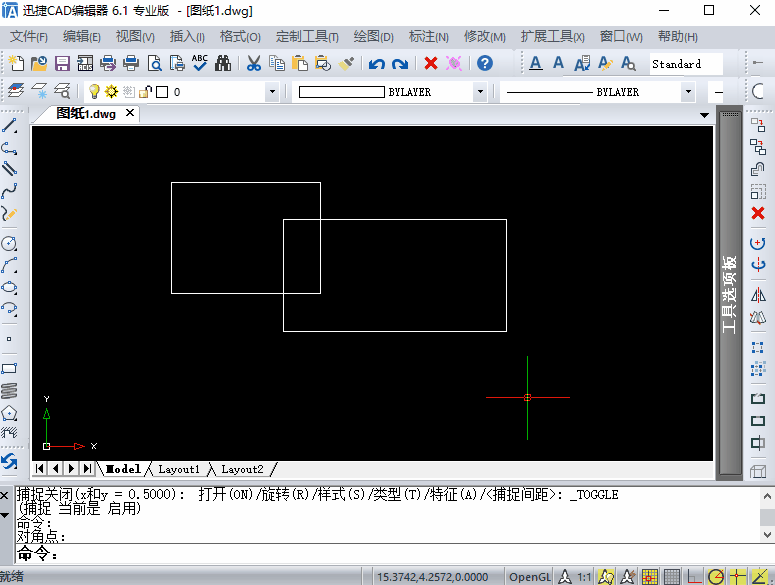Click the layer color square swatch
The width and height of the screenshot is (775, 585).
click(162, 92)
